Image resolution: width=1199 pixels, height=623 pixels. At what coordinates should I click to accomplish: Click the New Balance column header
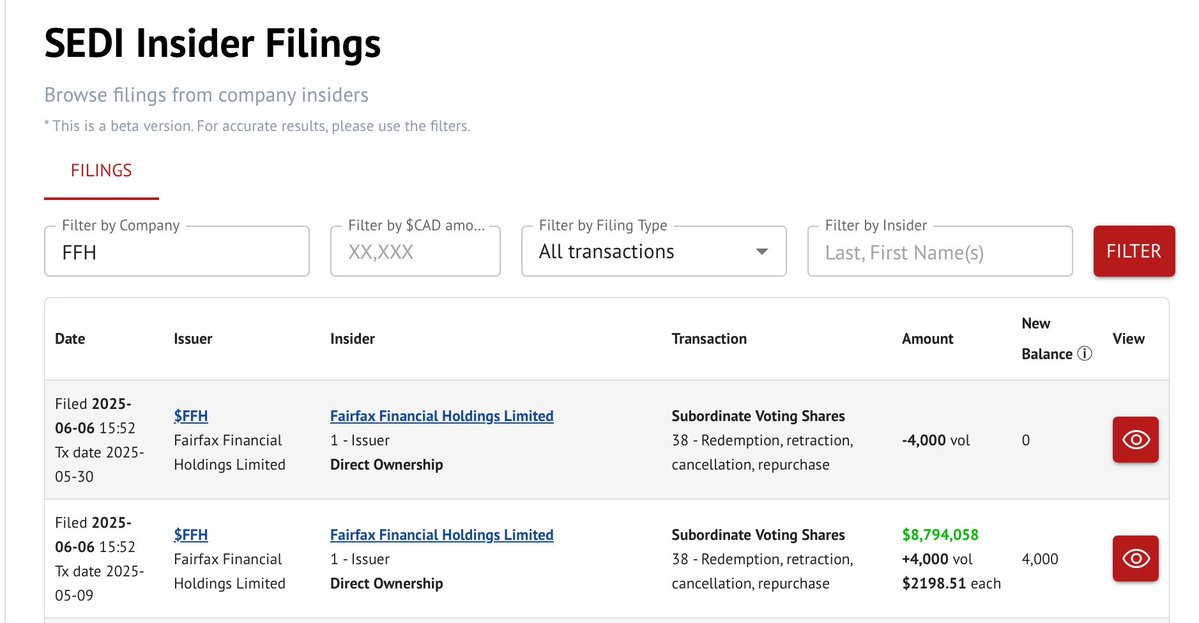tap(1046, 339)
